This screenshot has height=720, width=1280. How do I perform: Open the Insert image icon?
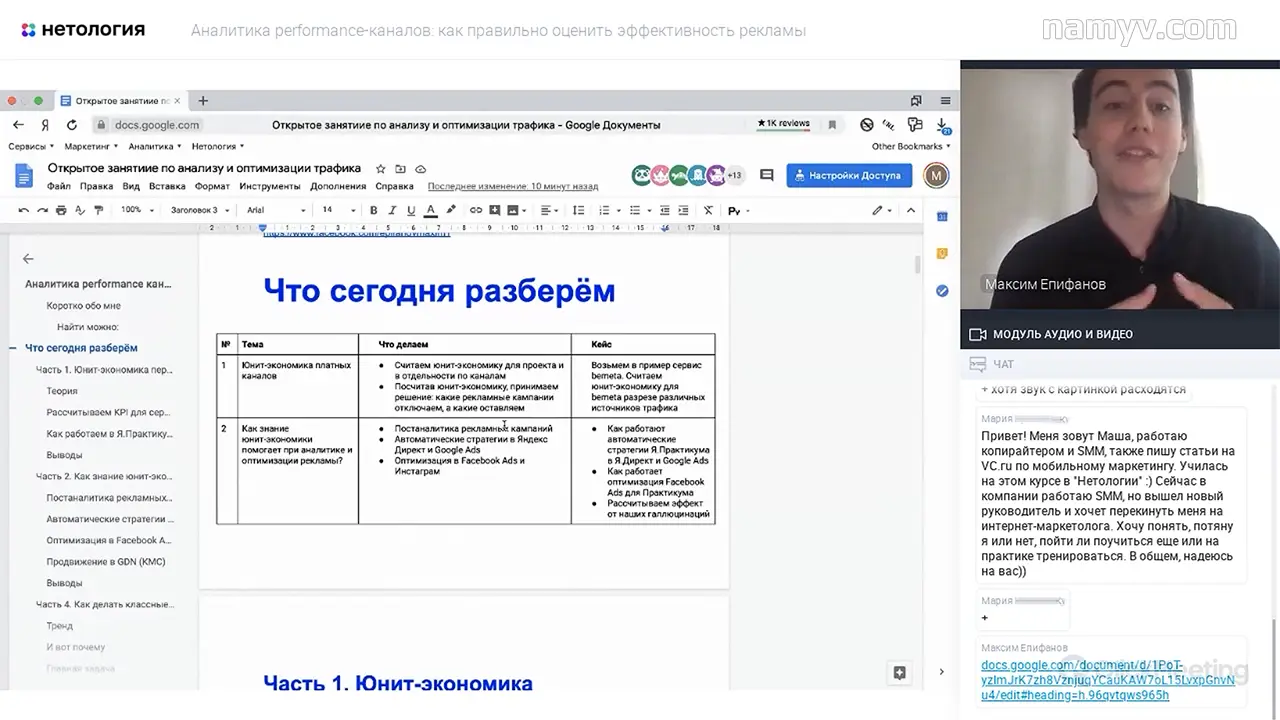[511, 210]
